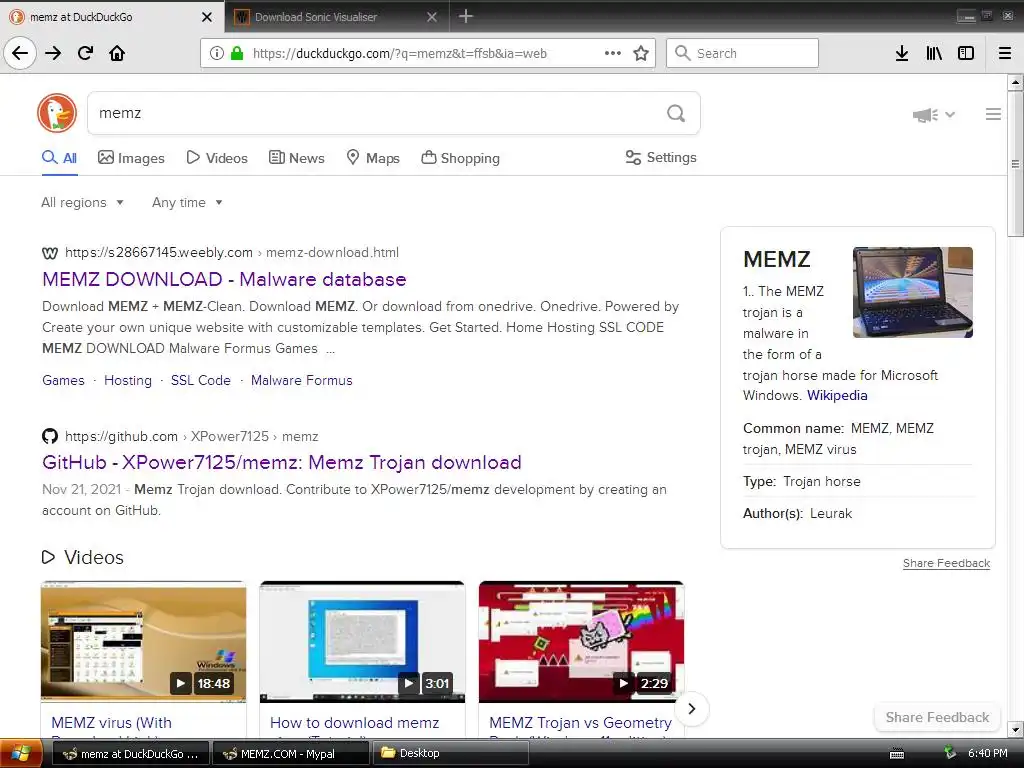Switch to News results

click(296, 158)
